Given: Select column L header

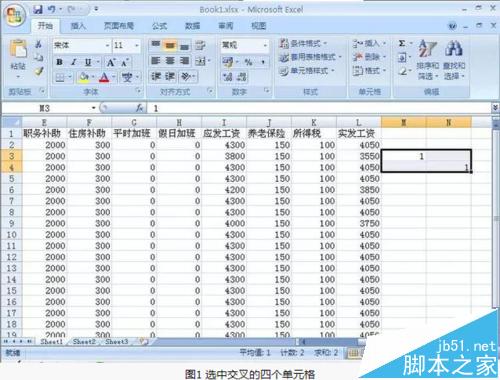Looking at the screenshot, I should tap(359, 122).
